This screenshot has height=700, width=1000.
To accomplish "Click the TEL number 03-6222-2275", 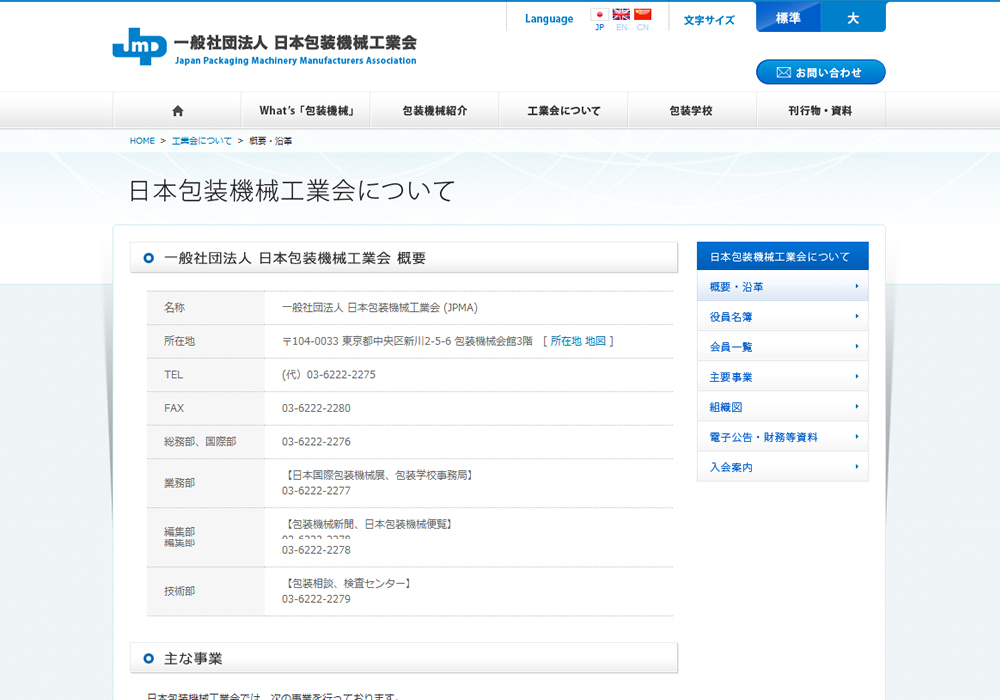I will 341,375.
